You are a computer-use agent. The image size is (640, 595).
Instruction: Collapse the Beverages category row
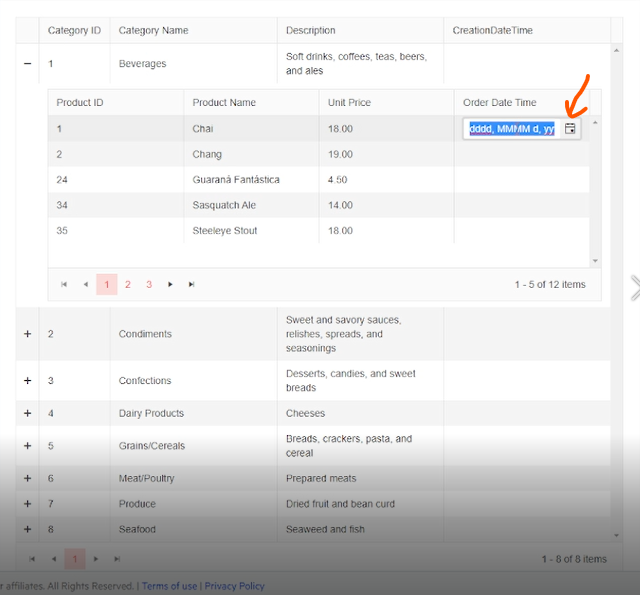coord(27,64)
